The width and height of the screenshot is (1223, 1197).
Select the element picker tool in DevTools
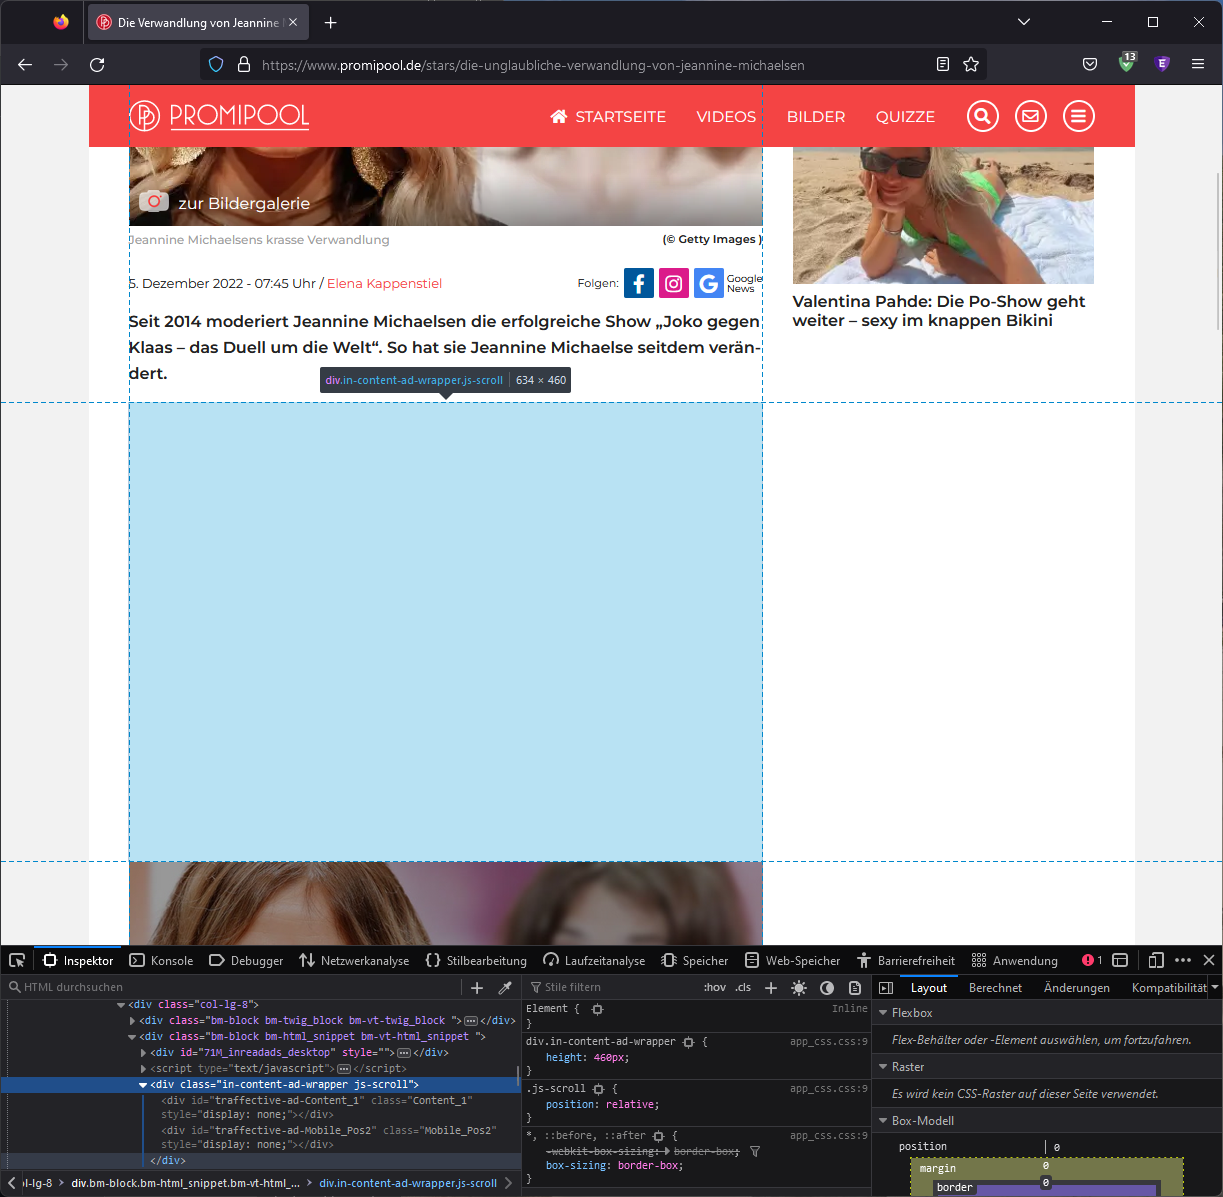click(x=16, y=960)
